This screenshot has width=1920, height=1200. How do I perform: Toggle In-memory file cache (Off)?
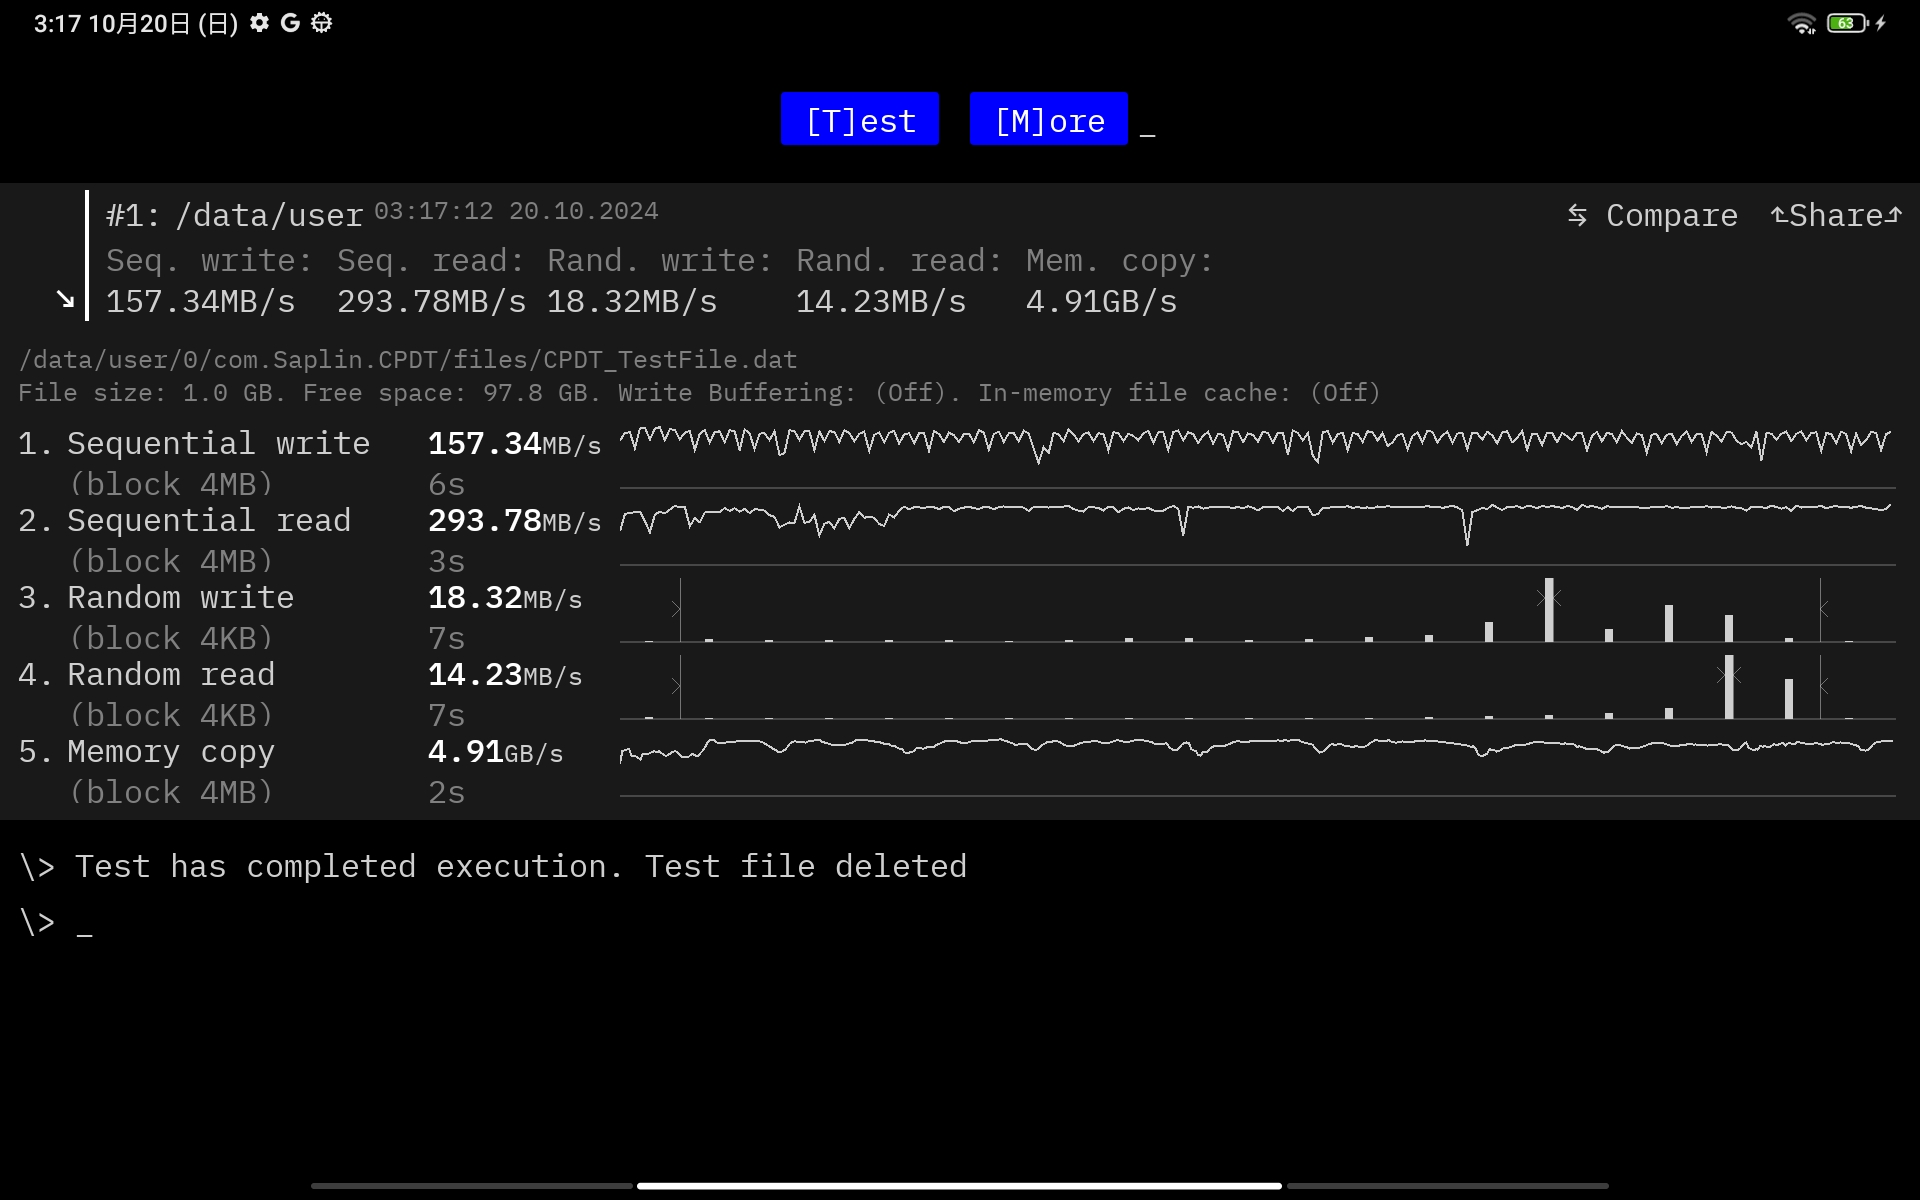pos(1344,393)
